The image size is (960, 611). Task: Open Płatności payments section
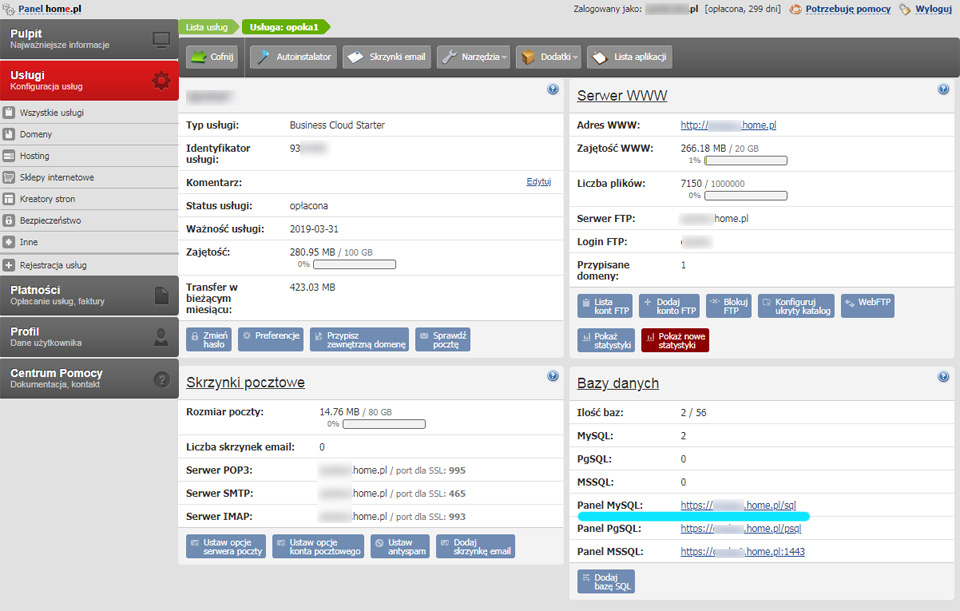point(89,295)
